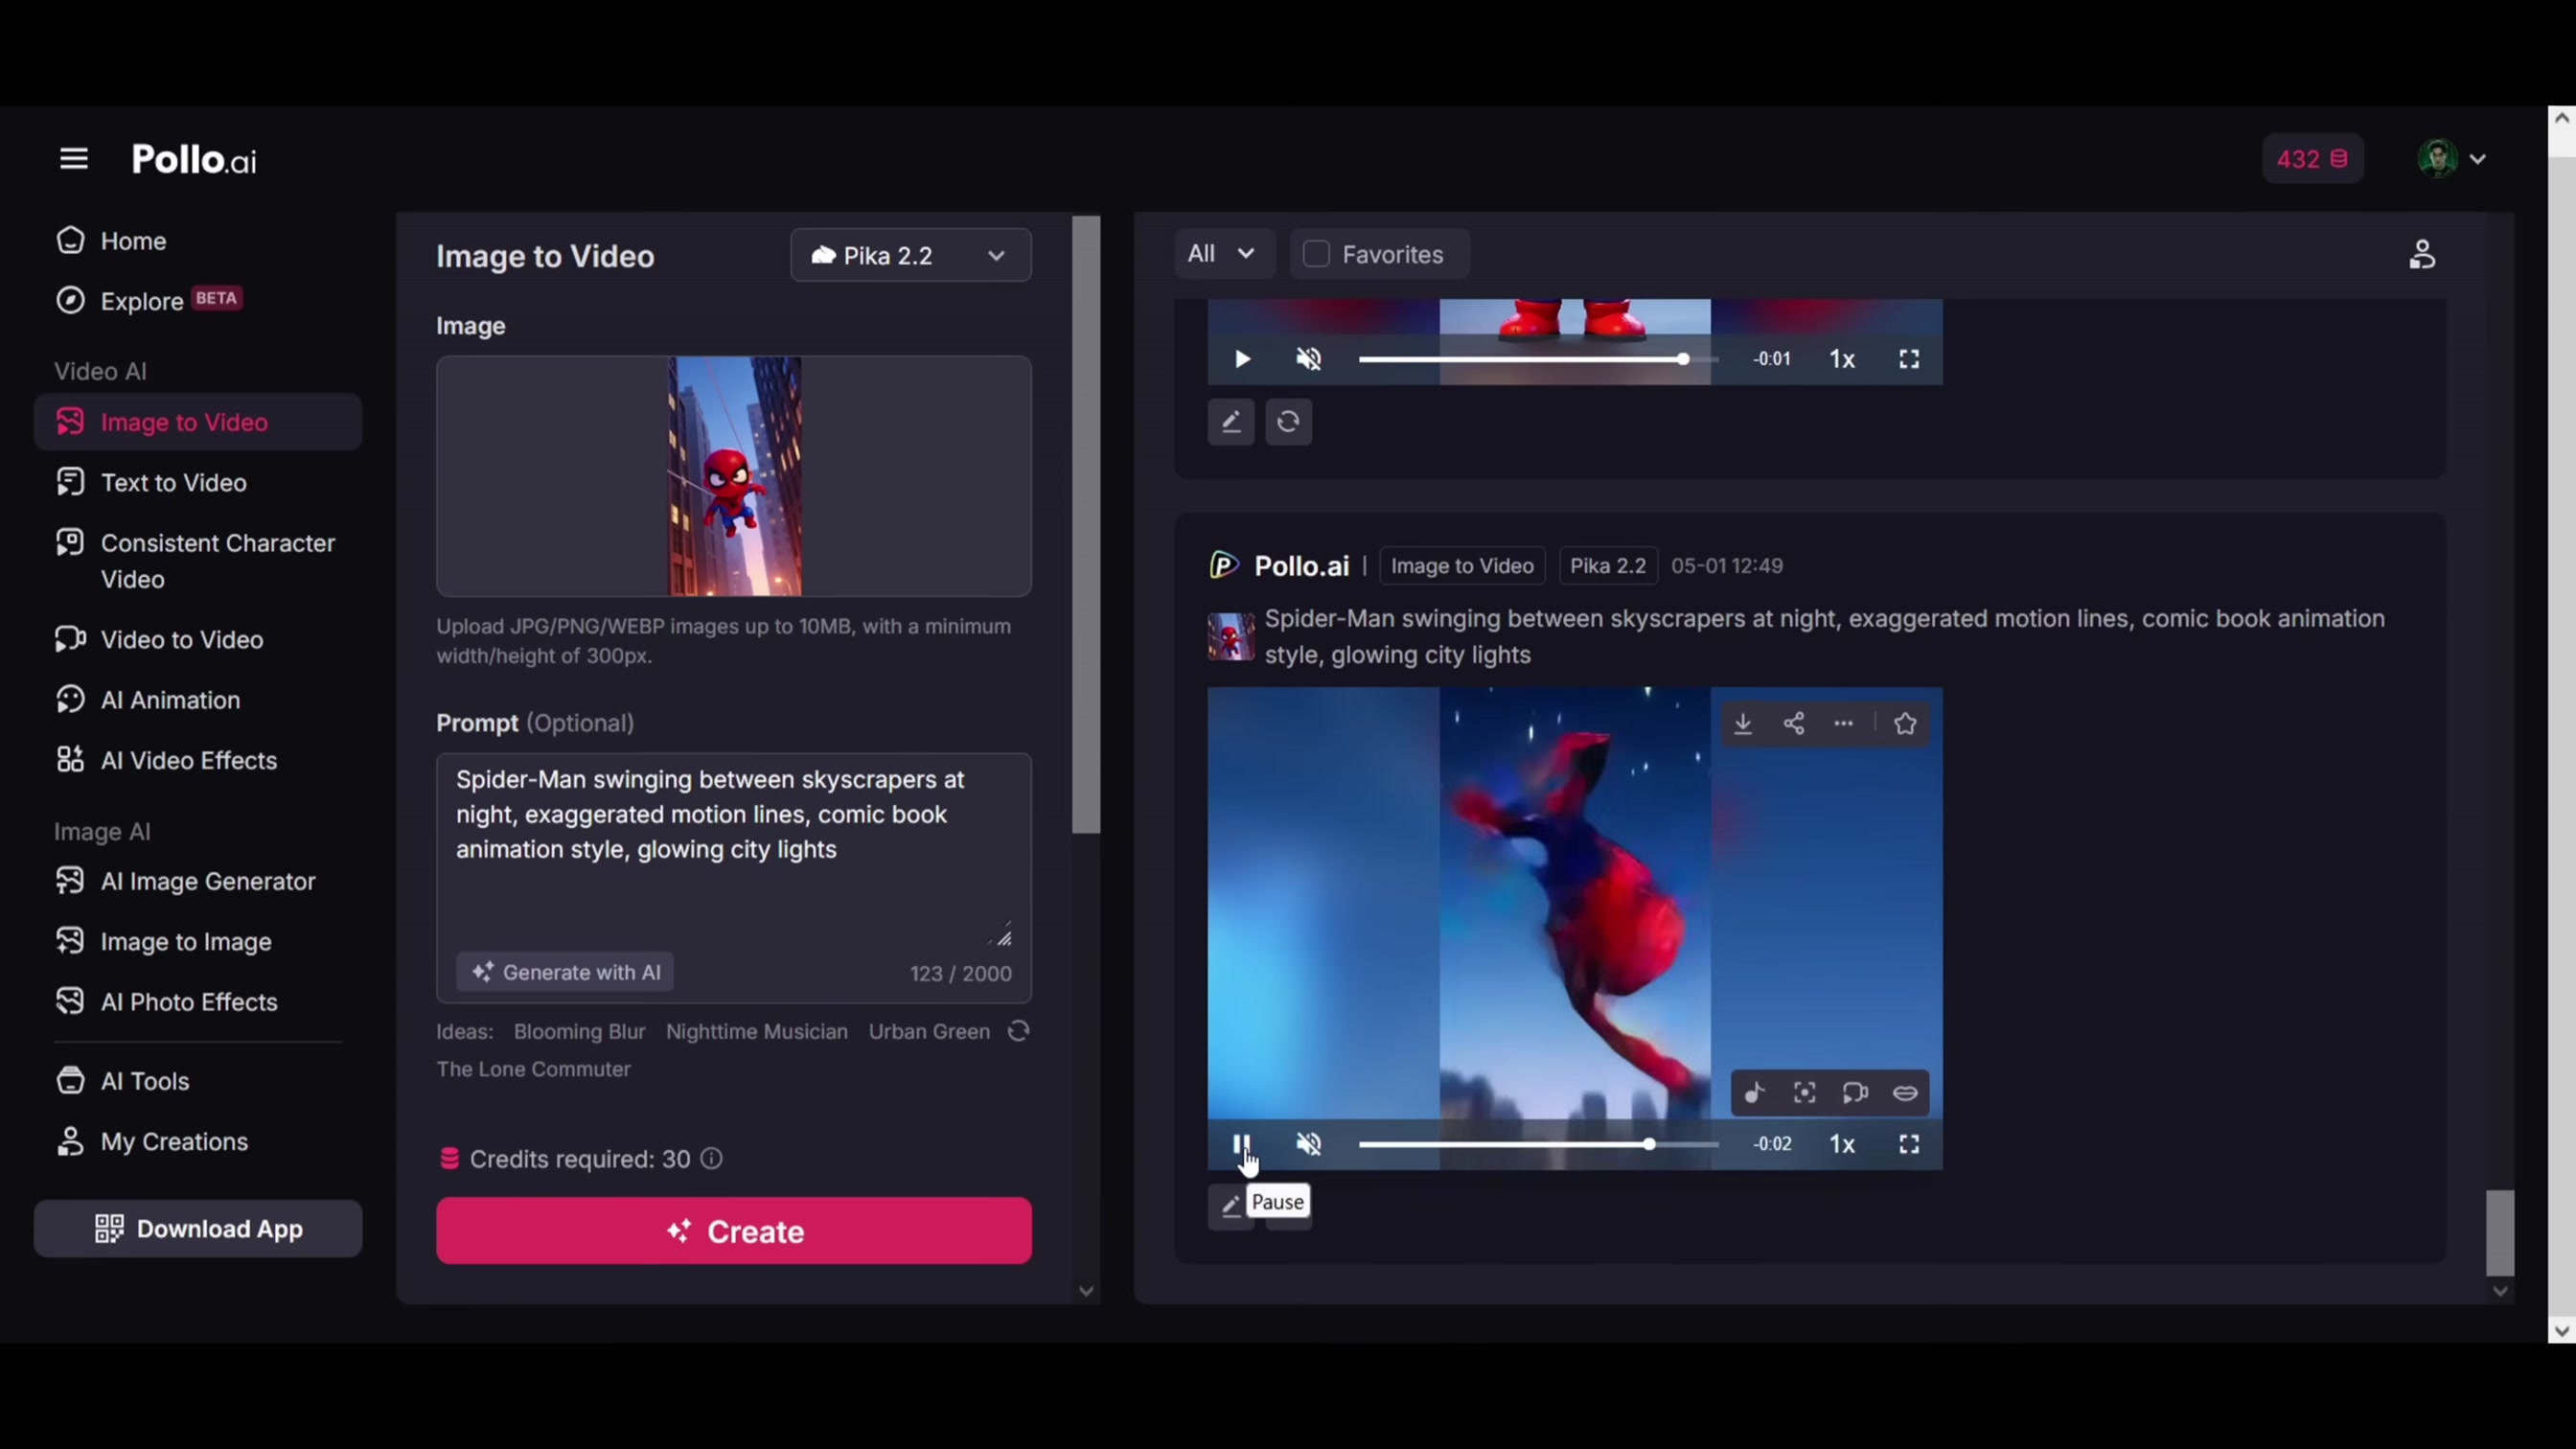Share the Spider-Man video
The image size is (2576, 1449).
pyautogui.click(x=1794, y=724)
